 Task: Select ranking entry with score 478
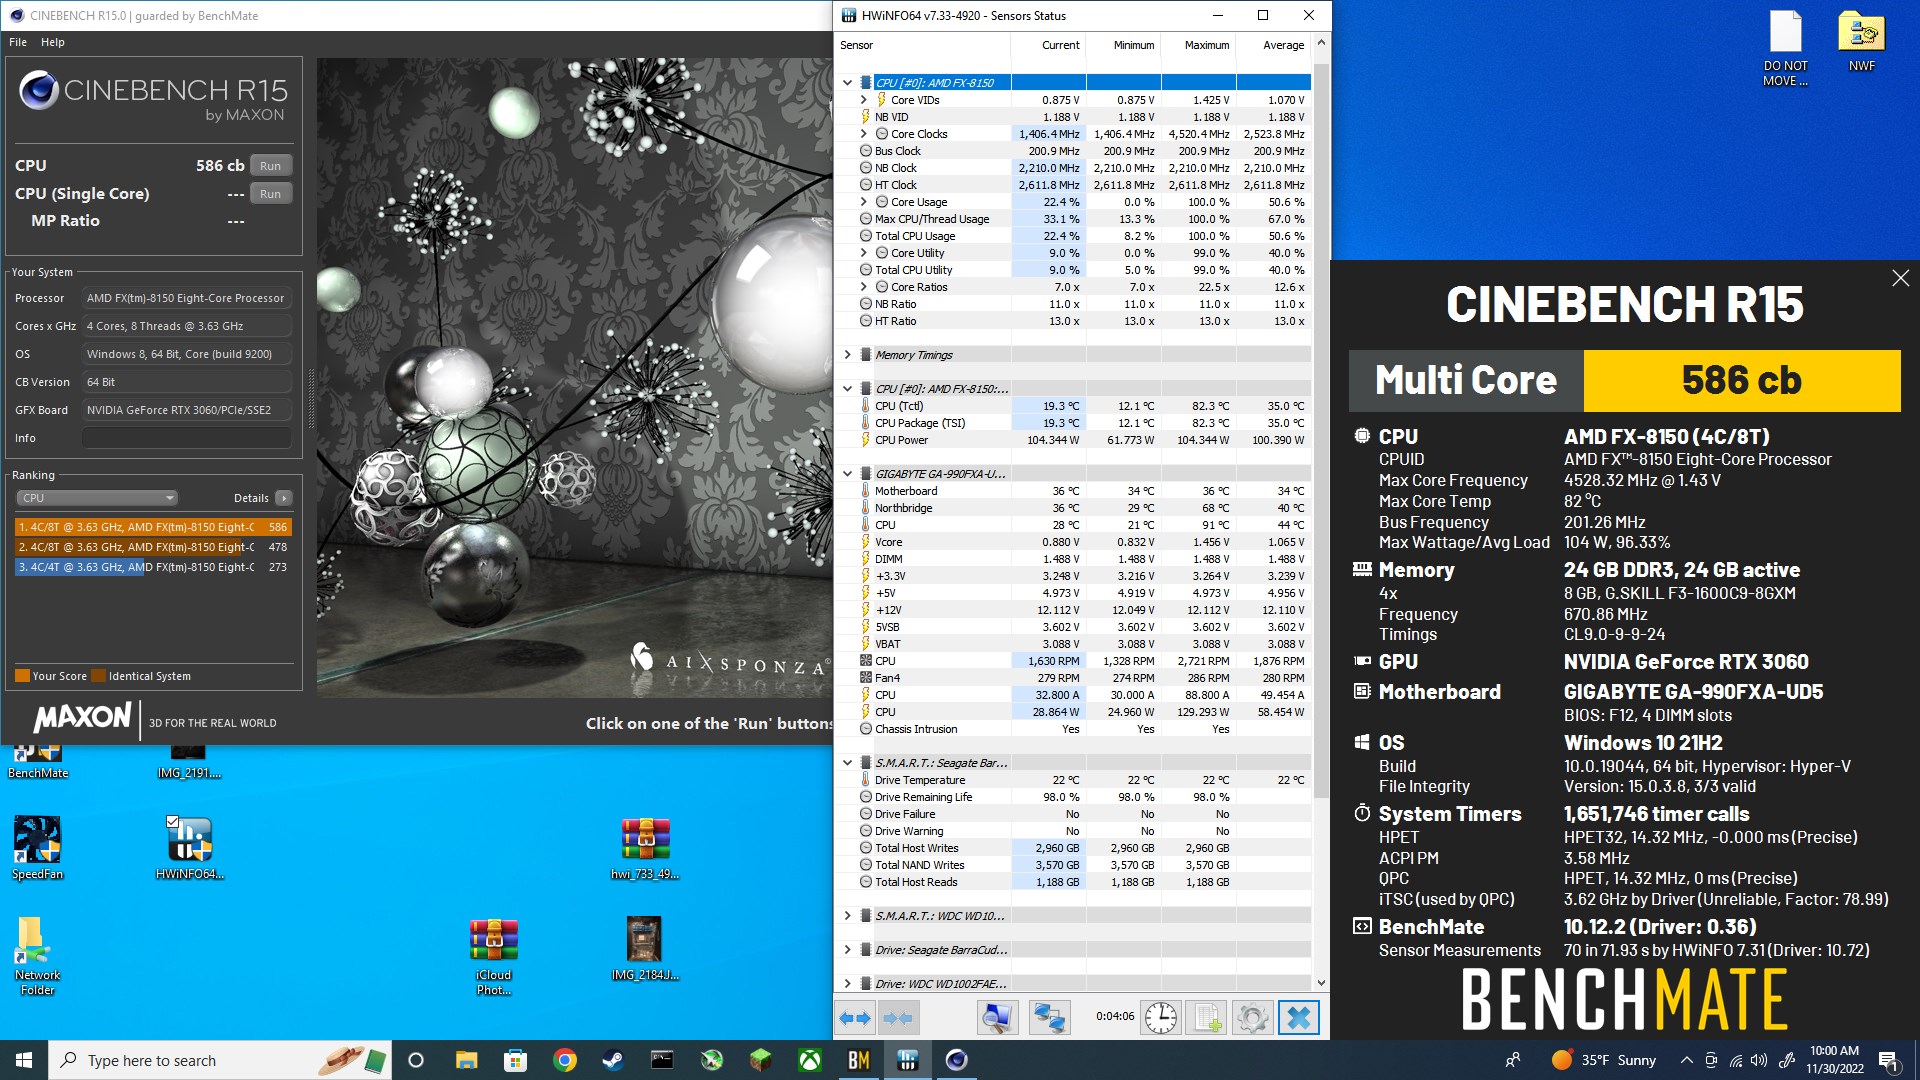point(153,547)
